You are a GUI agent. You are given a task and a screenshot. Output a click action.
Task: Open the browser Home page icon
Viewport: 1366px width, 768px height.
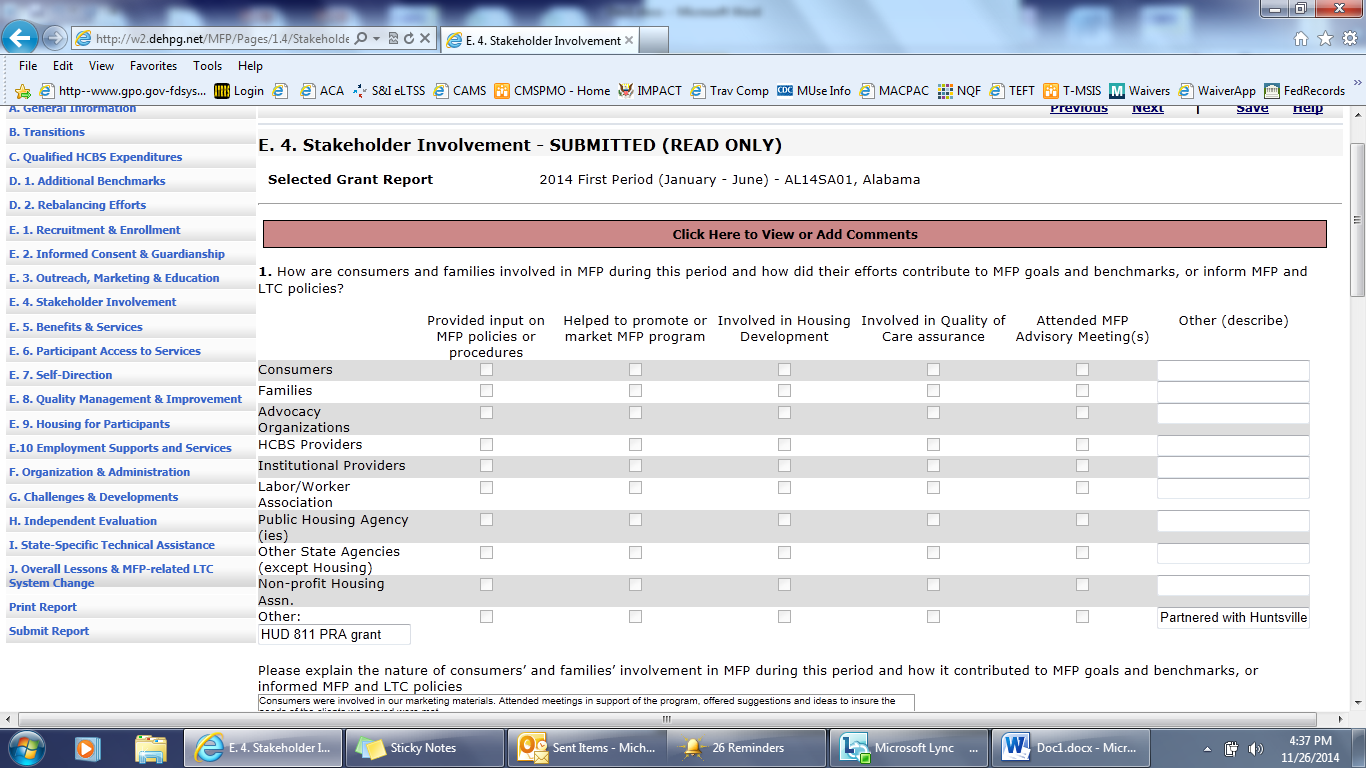[x=1301, y=39]
